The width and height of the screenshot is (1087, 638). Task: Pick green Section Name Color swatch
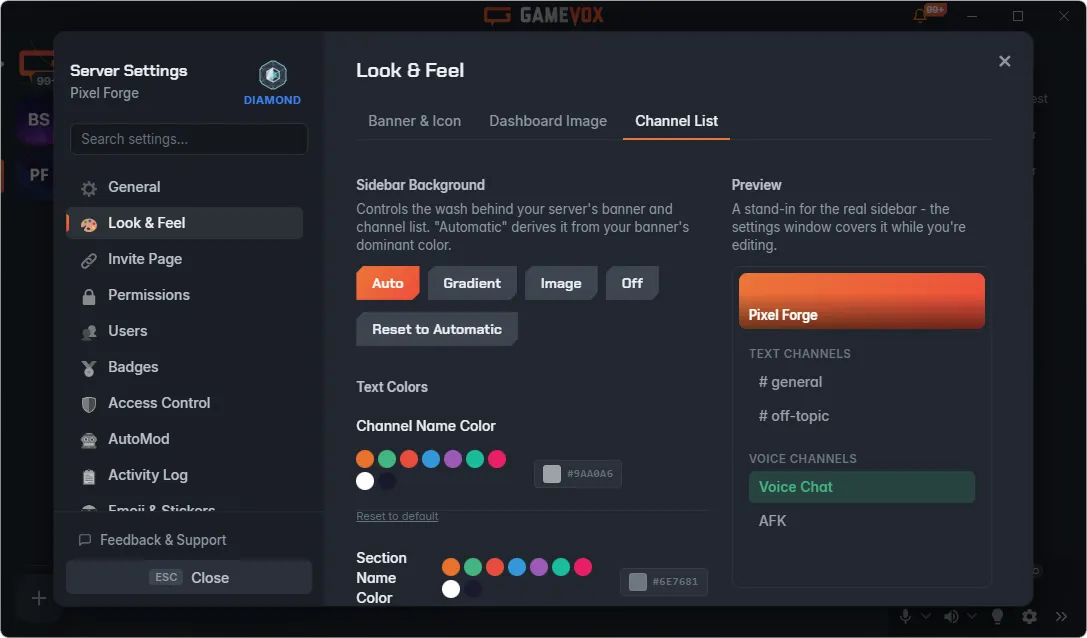pyautogui.click(x=473, y=567)
